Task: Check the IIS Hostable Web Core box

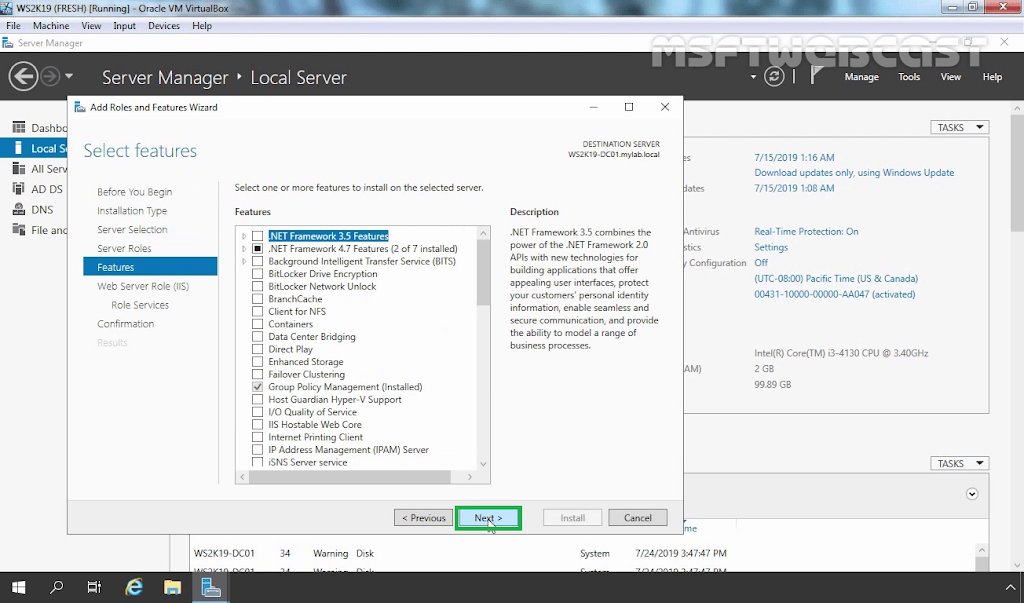Action: [x=258, y=425]
